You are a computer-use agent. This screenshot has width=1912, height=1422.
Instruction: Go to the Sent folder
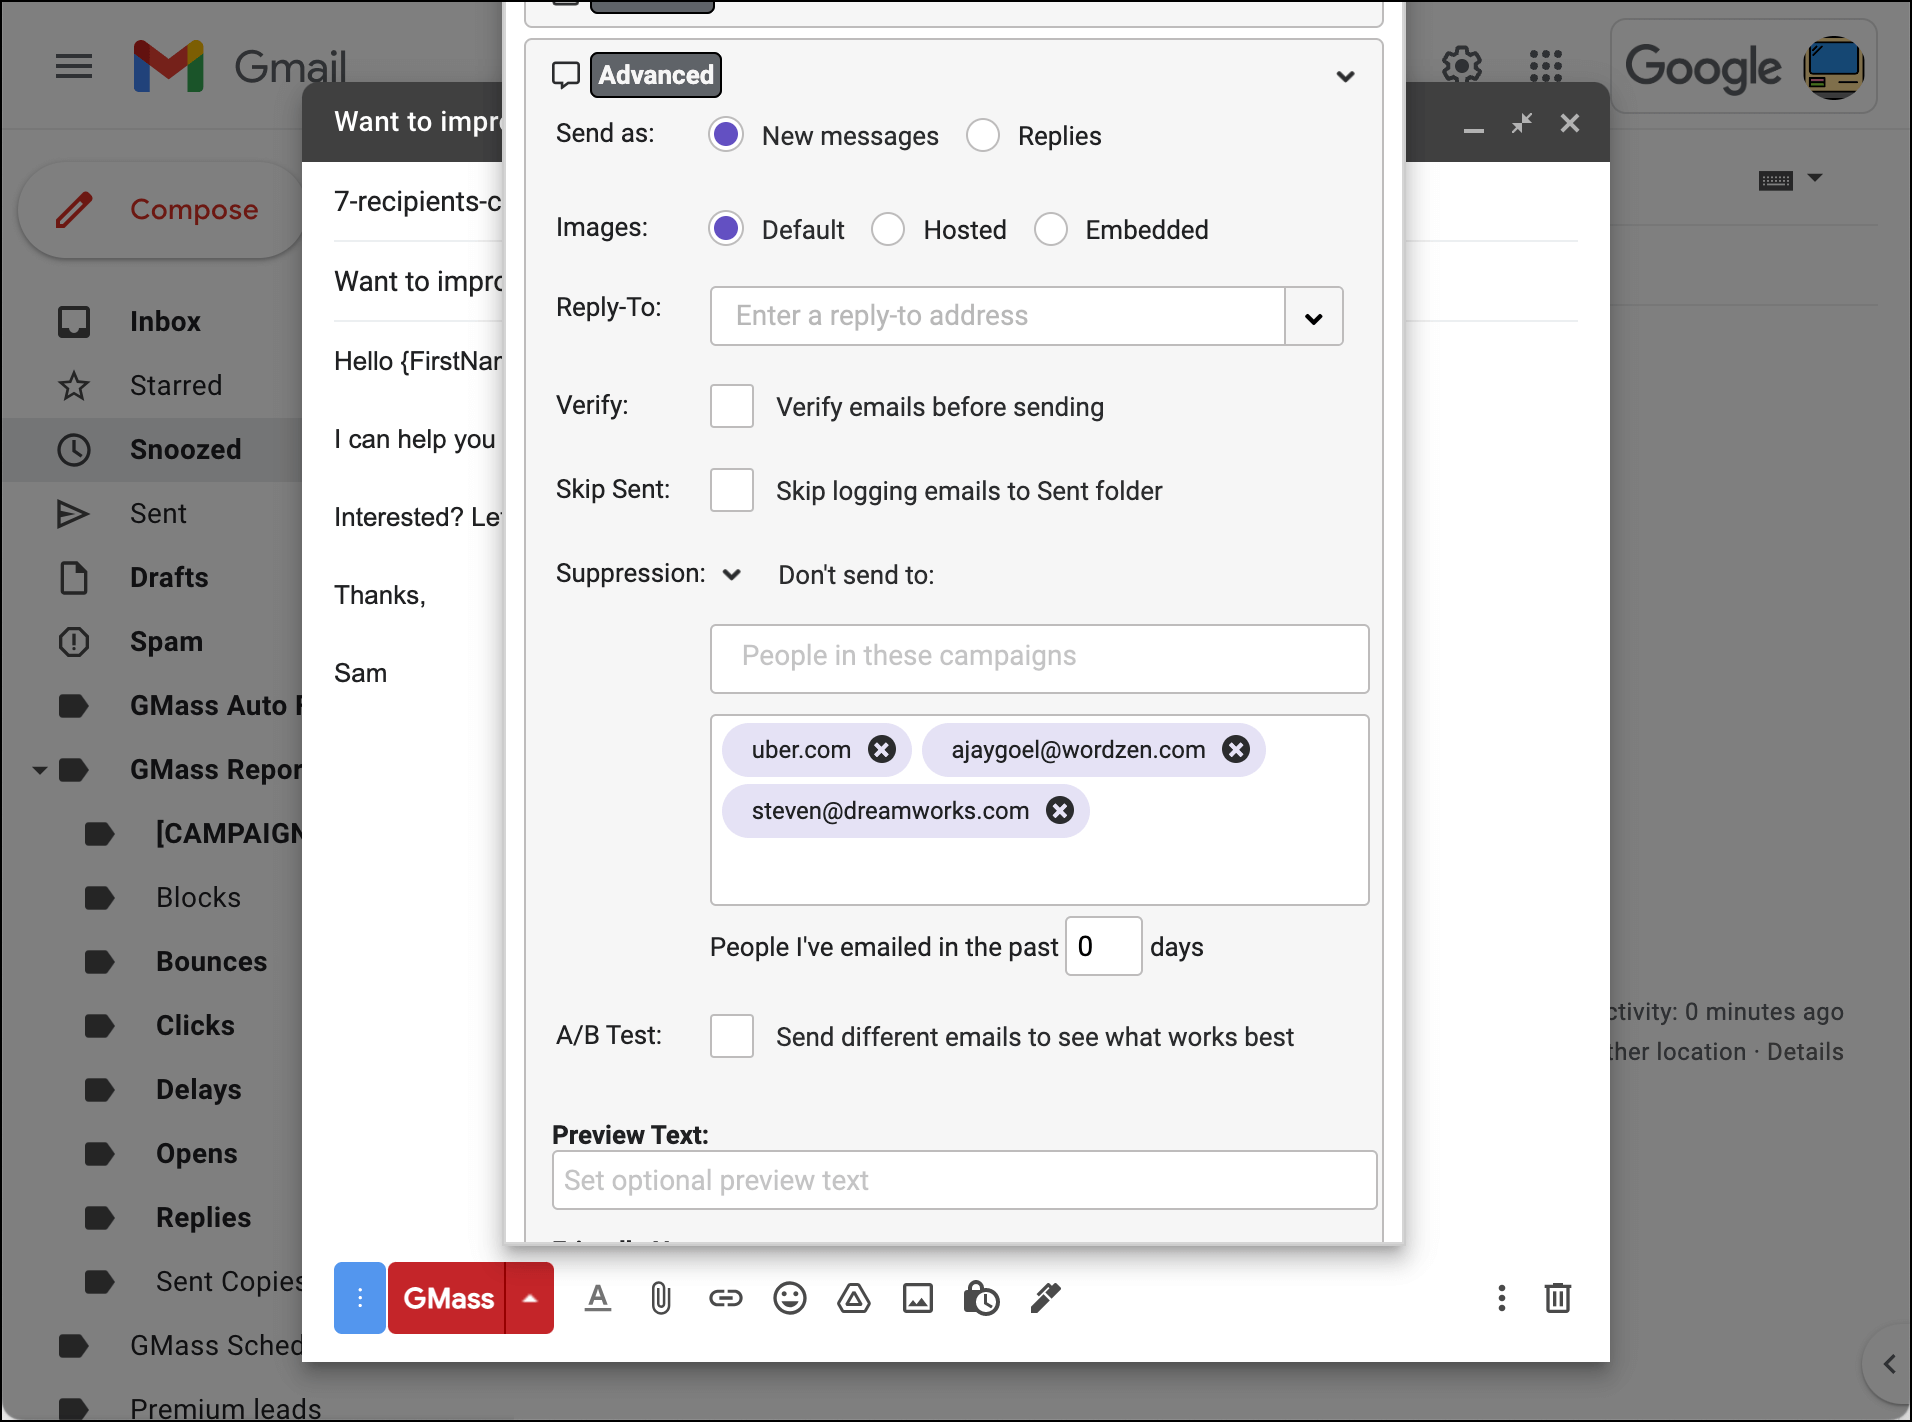158,513
